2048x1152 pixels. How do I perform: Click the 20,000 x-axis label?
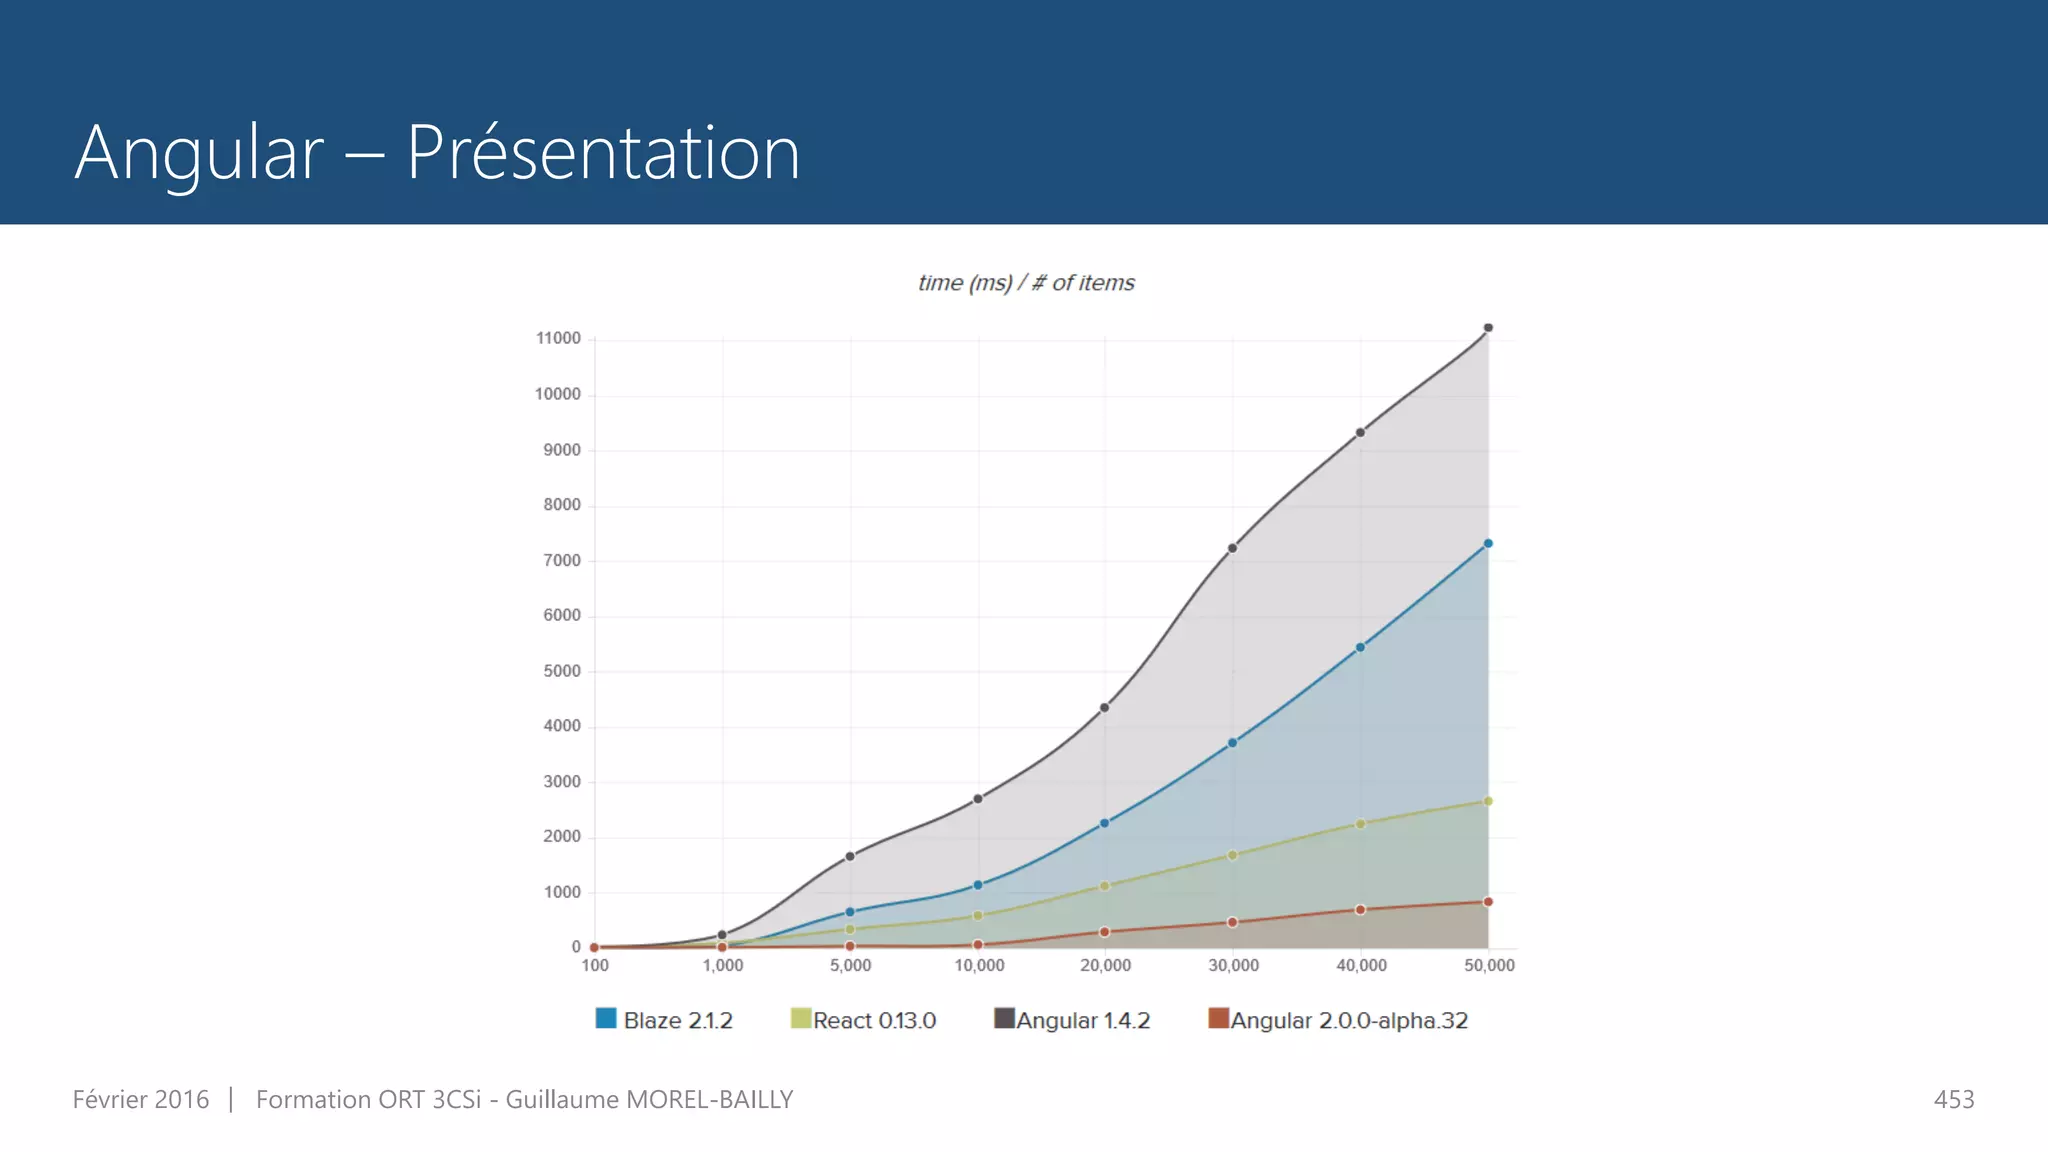1105,965
